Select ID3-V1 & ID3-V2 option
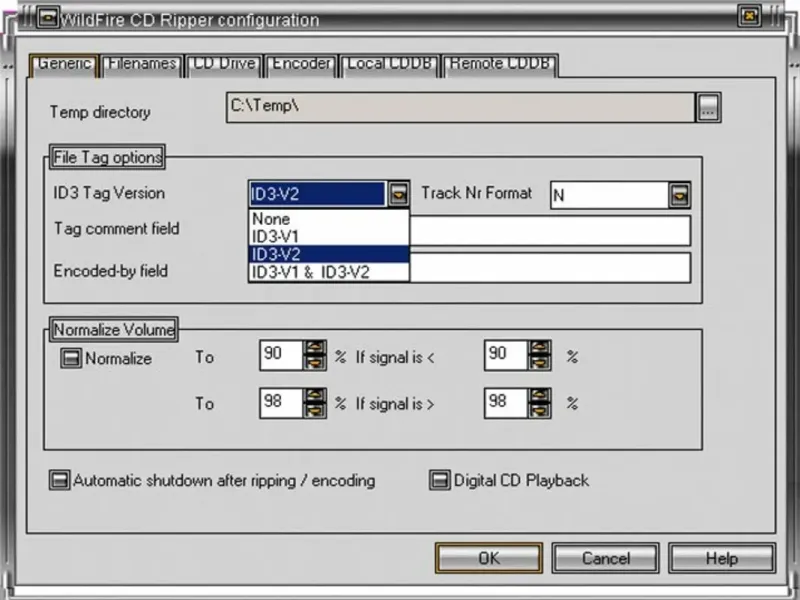Image resolution: width=800 pixels, height=600 pixels. (x=329, y=272)
